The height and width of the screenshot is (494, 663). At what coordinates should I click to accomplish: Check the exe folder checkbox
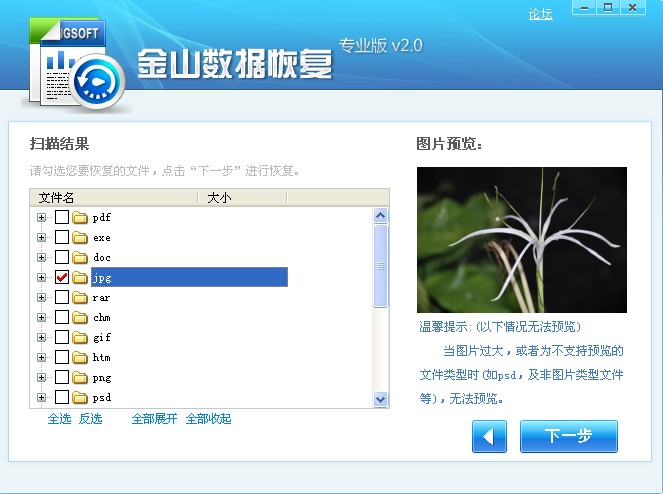tap(62, 237)
